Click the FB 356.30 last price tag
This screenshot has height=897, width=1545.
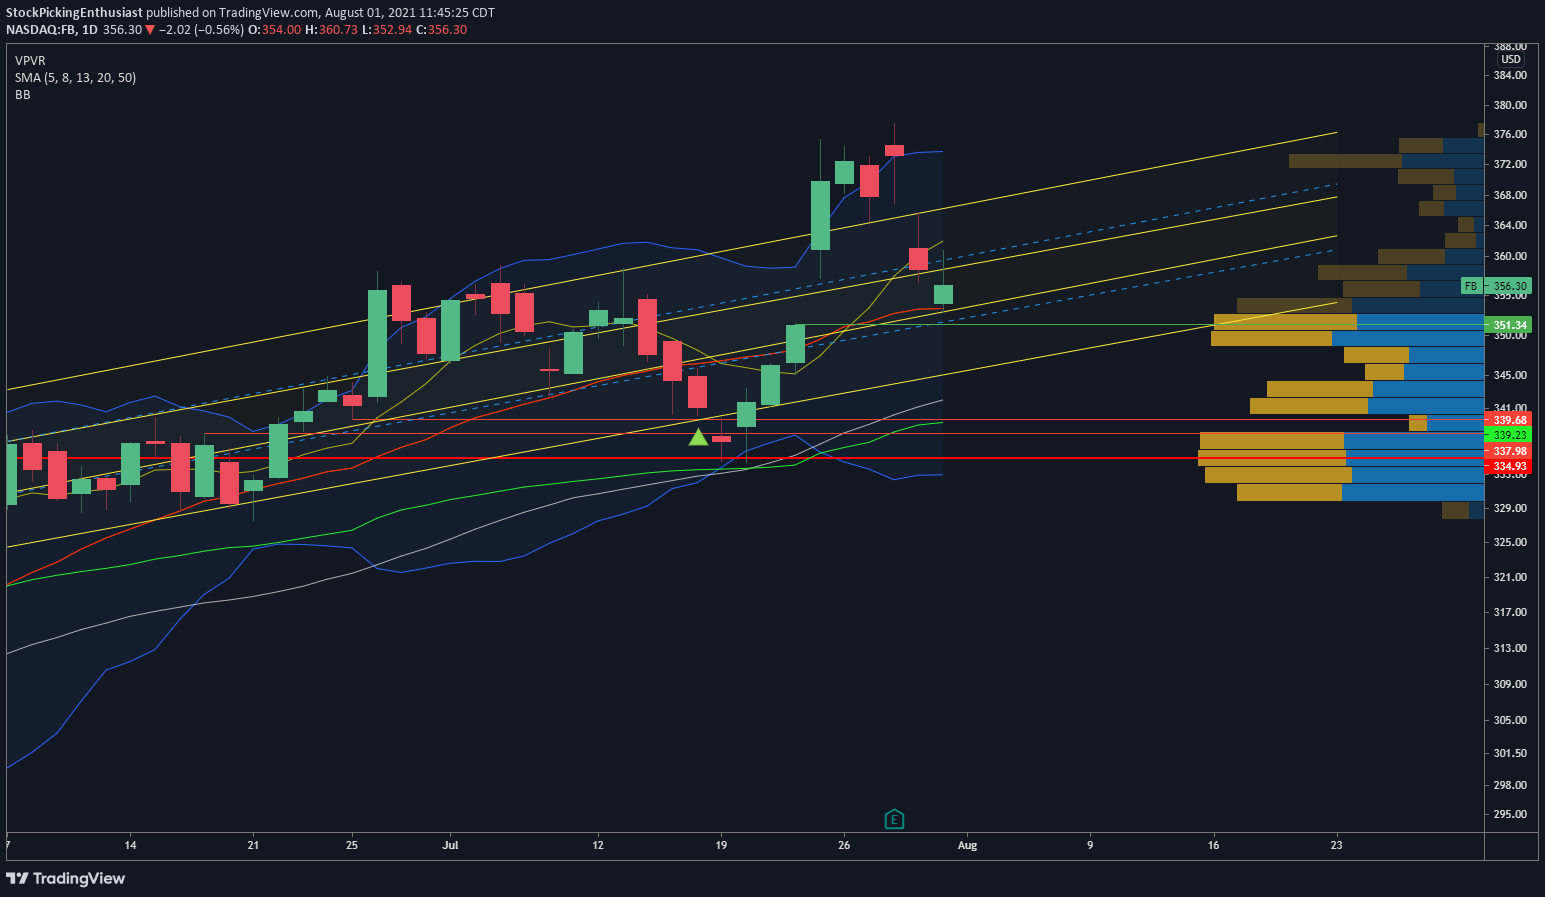click(x=1498, y=286)
